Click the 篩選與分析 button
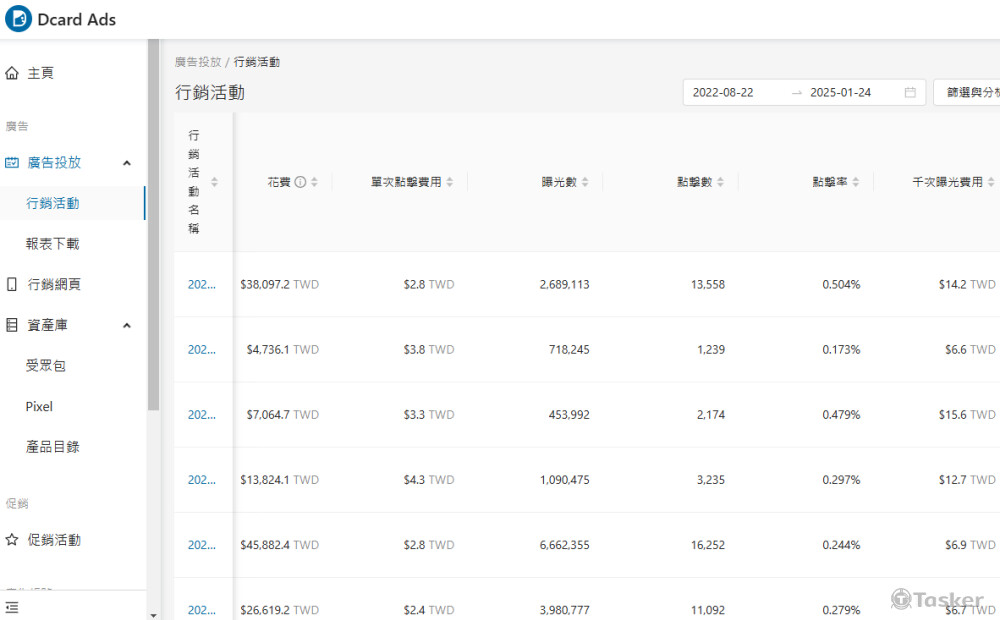This screenshot has width=1000, height=620. click(972, 91)
